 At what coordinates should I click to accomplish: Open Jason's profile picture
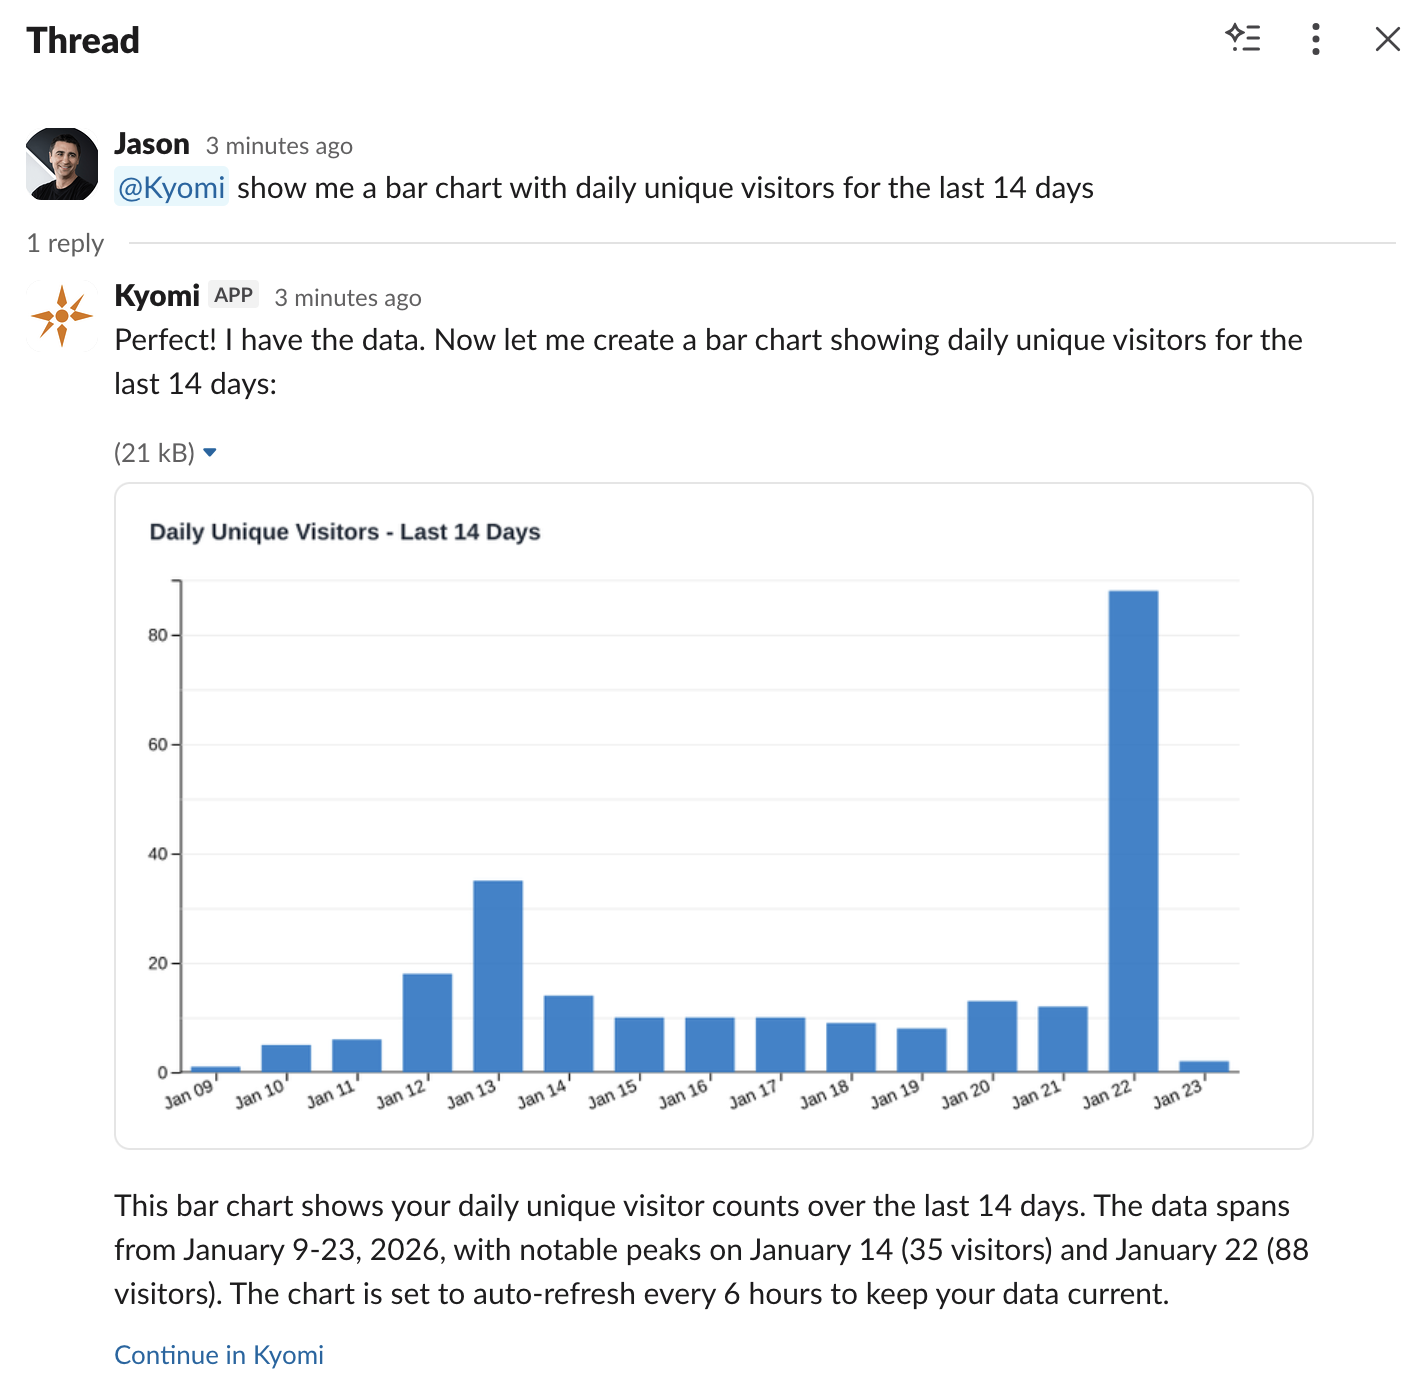(61, 163)
